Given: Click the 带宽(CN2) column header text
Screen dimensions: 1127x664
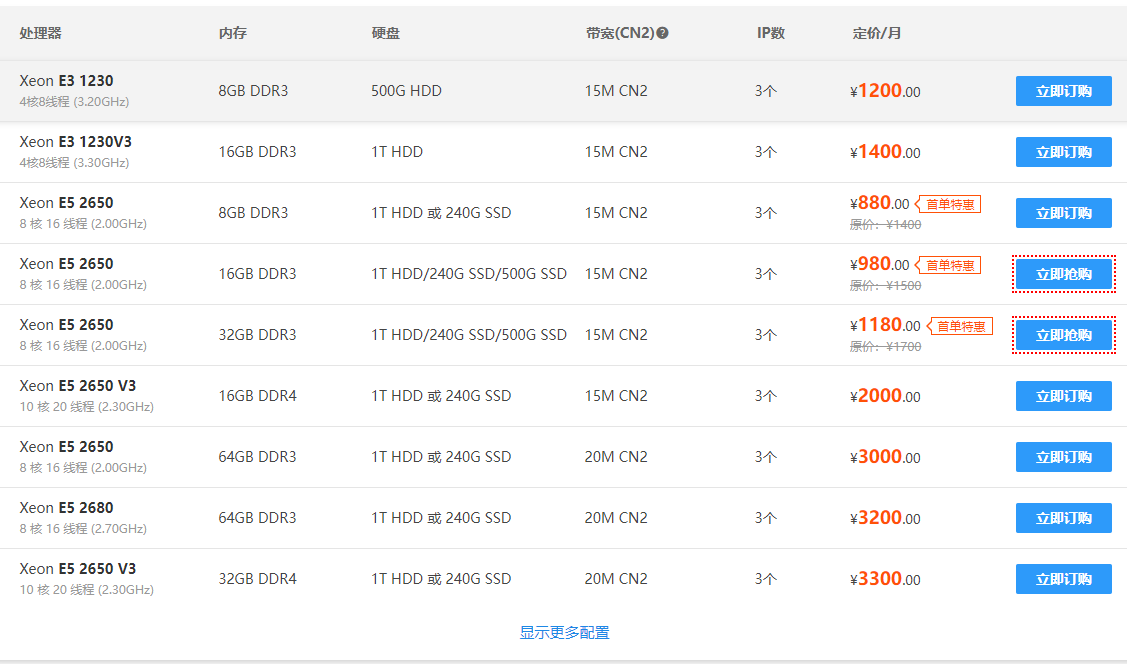Looking at the screenshot, I should pos(620,33).
